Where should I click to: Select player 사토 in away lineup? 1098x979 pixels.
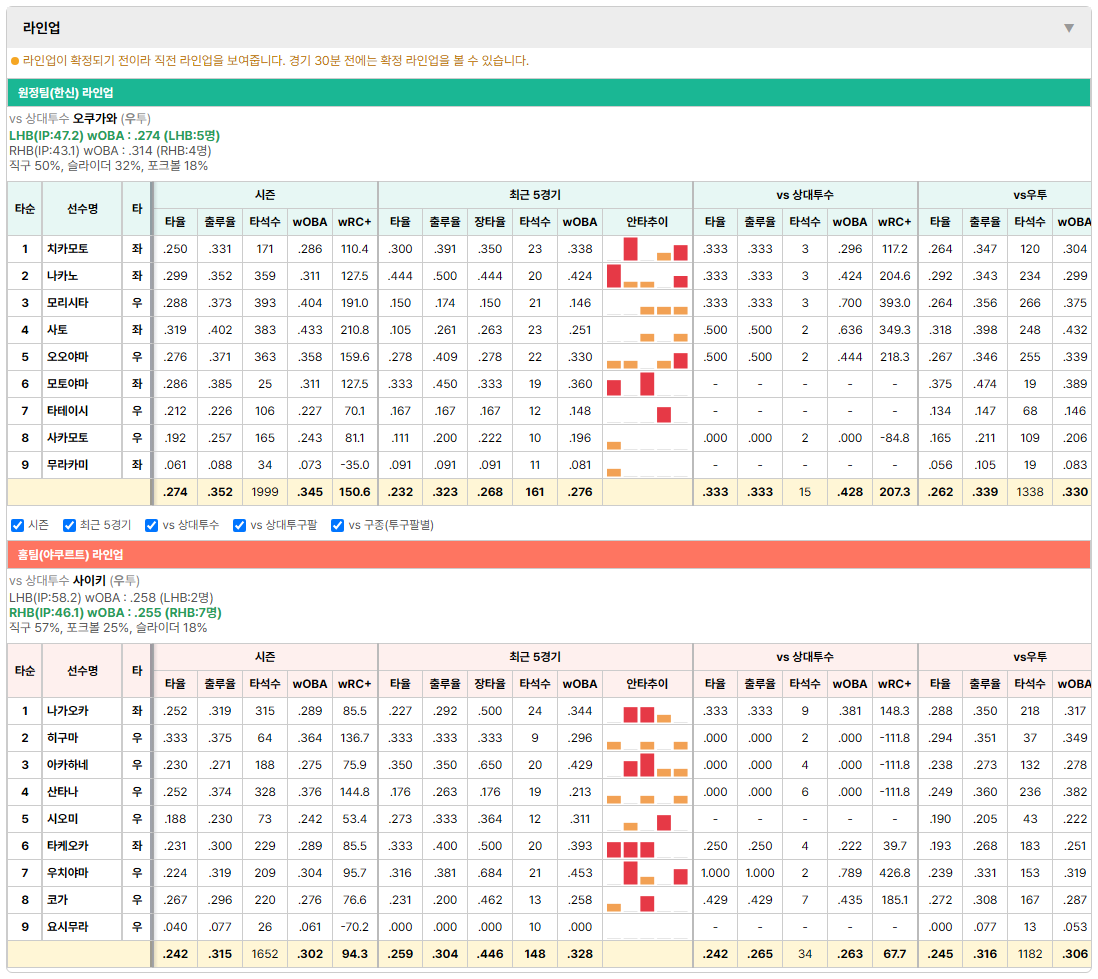[57, 330]
